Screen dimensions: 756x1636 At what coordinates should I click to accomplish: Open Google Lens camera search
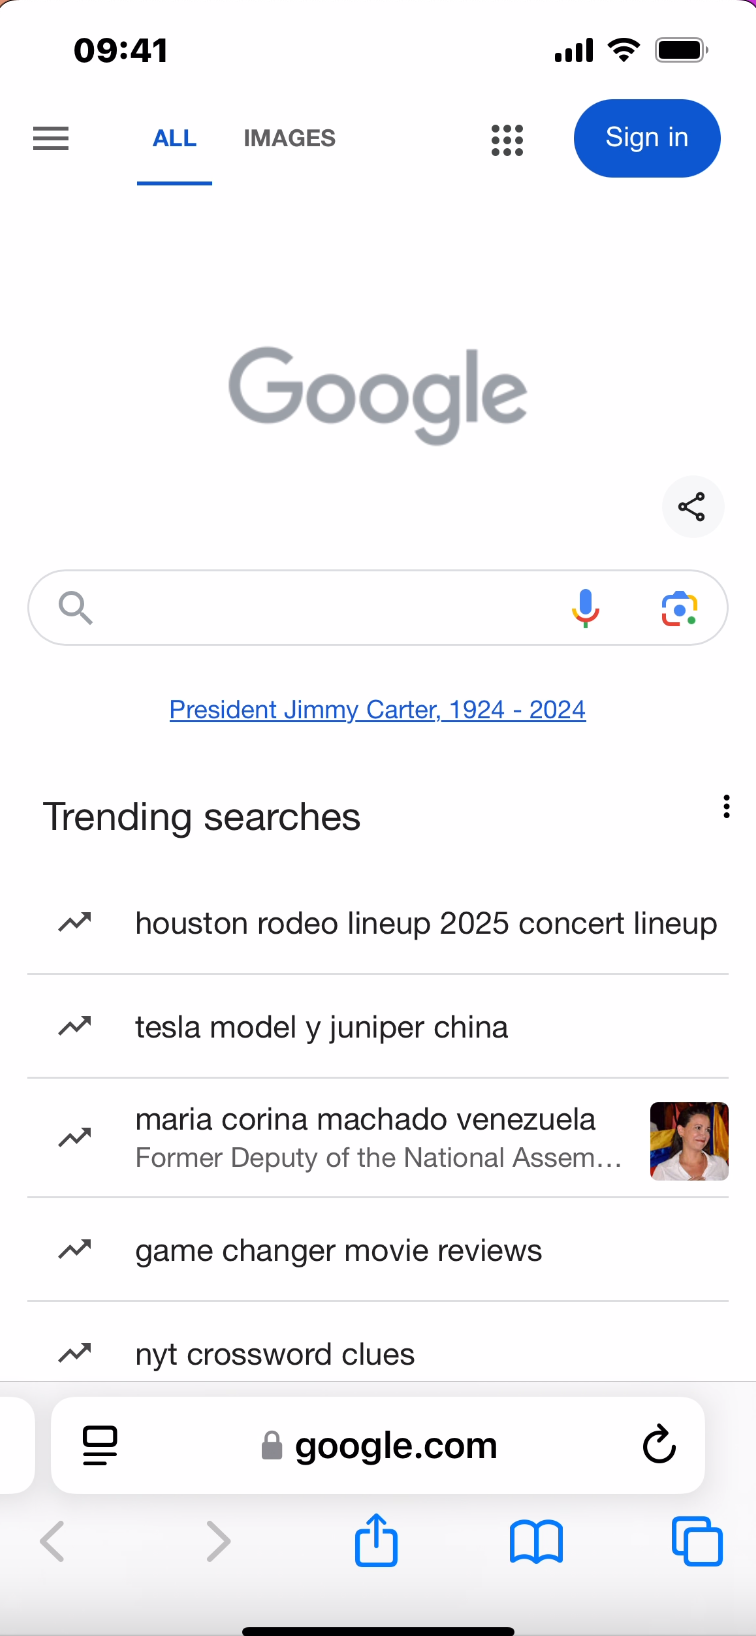tap(679, 608)
